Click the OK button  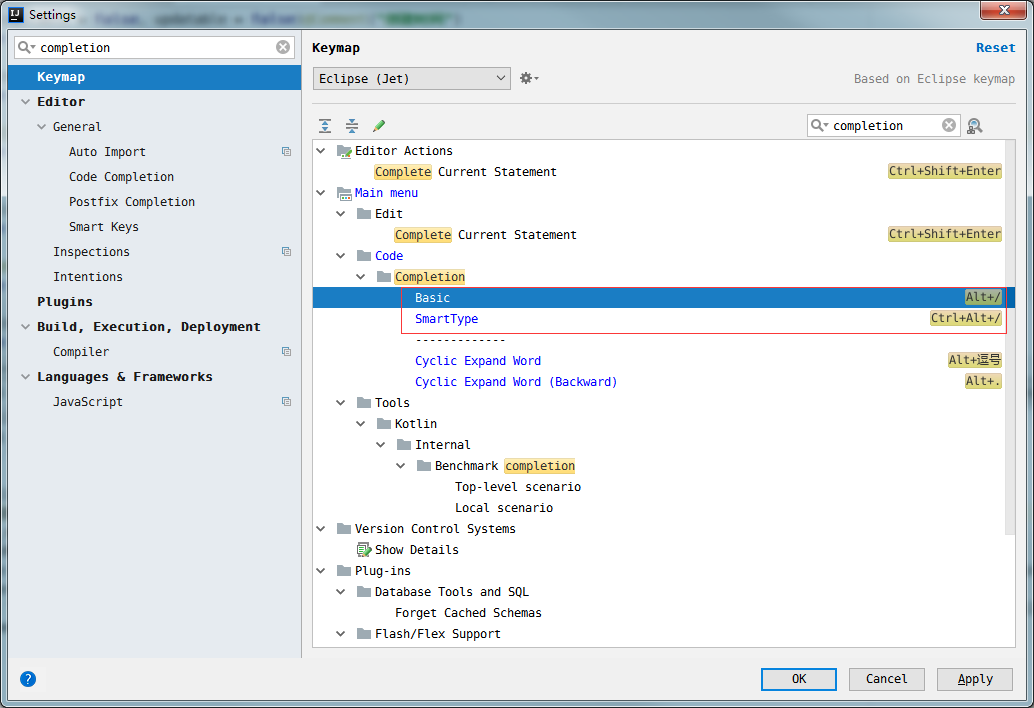tap(799, 679)
